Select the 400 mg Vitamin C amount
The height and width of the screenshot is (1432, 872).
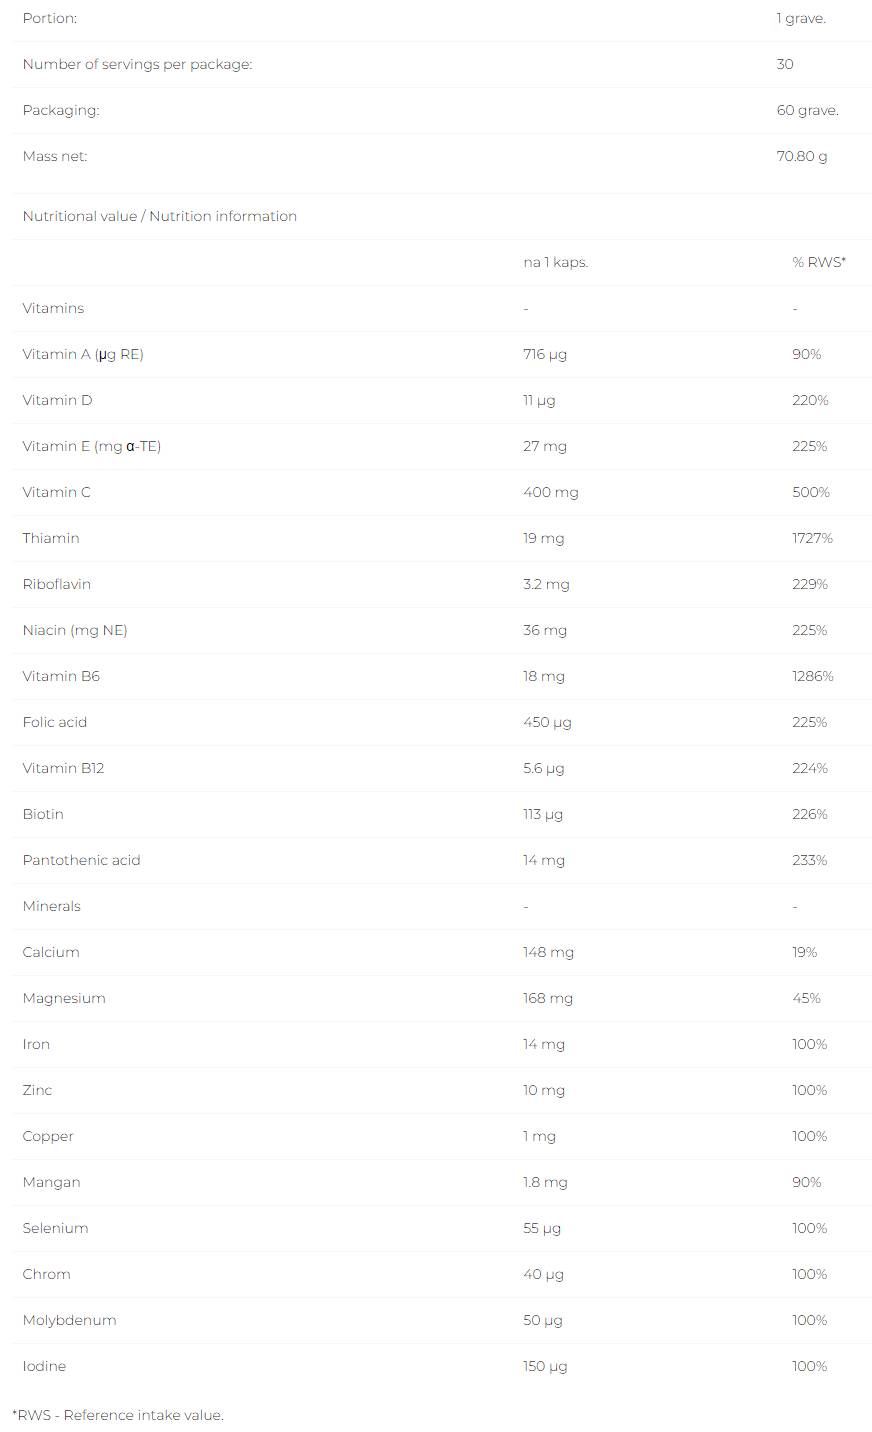550,492
